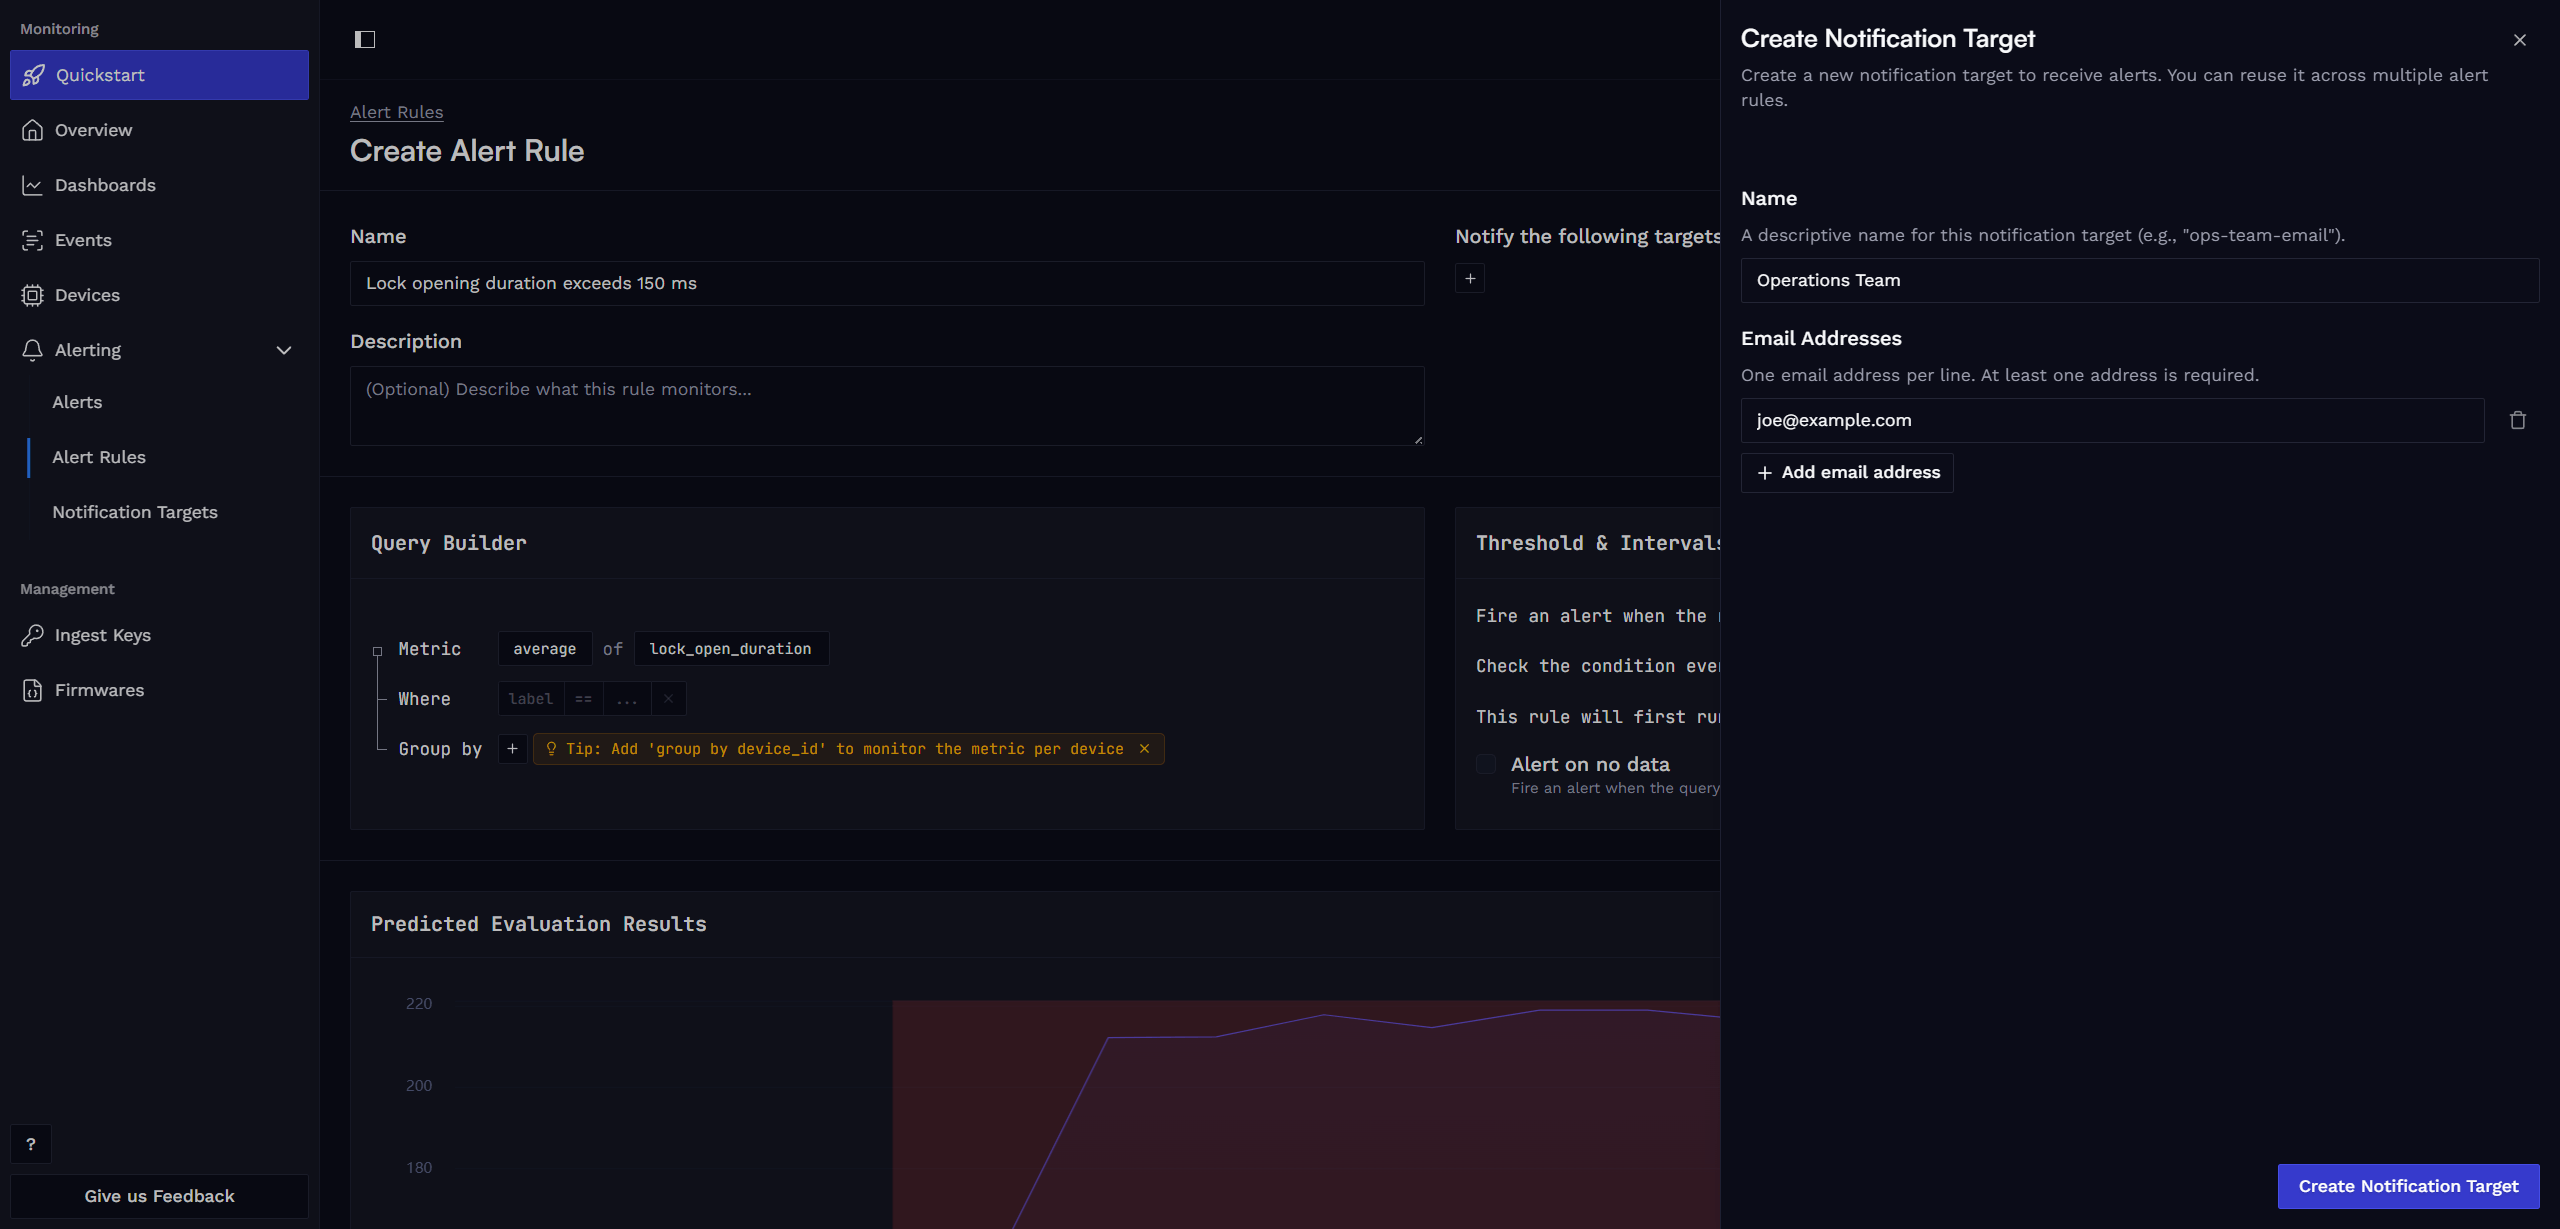Viewport: 2560px width, 1229px height.
Task: Delete the joe@example.com email row
Action: coord(2517,420)
